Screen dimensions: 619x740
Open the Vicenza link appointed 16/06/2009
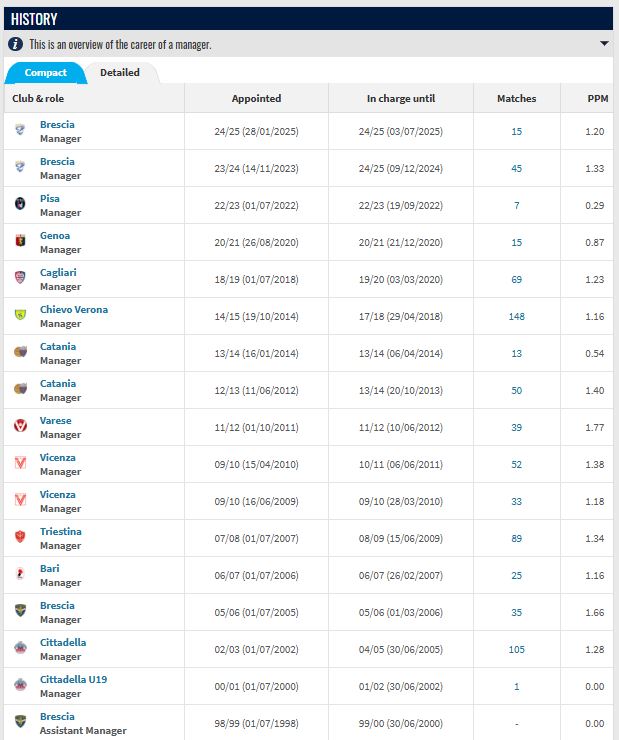click(58, 495)
